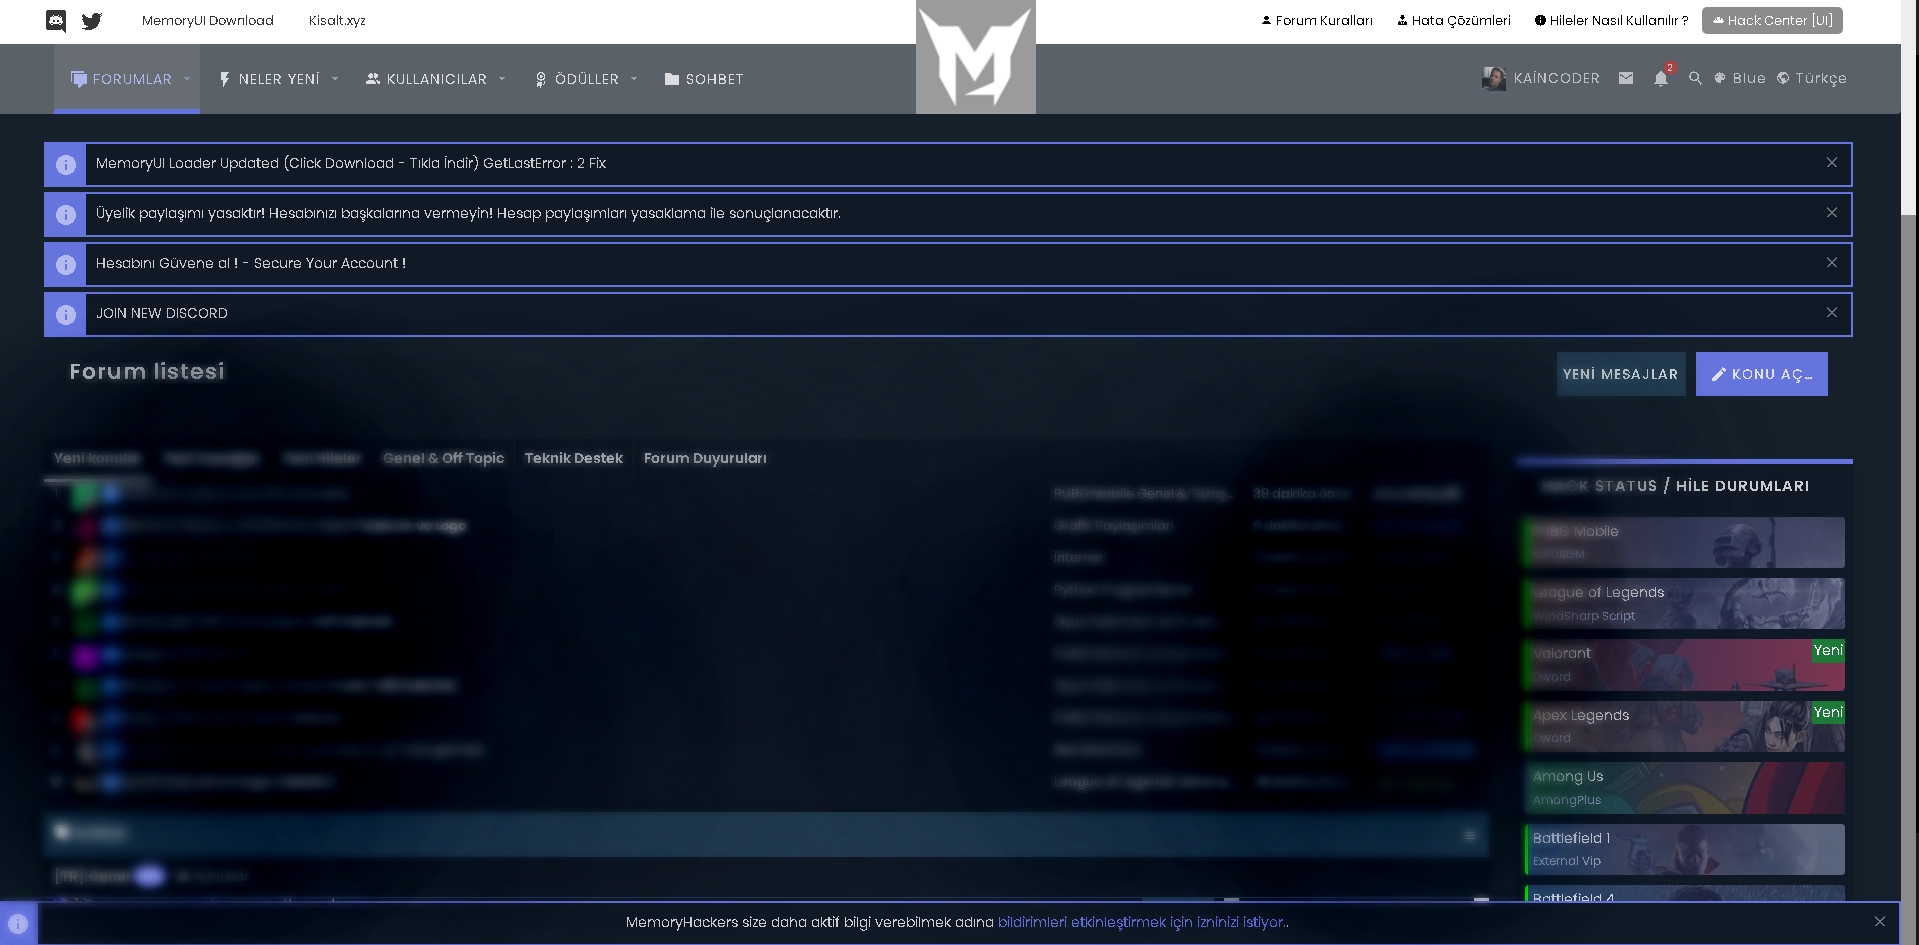The image size is (1919, 945).
Task: Click the bildirimleri etkinleştirmek permission link
Action: (x=1141, y=922)
